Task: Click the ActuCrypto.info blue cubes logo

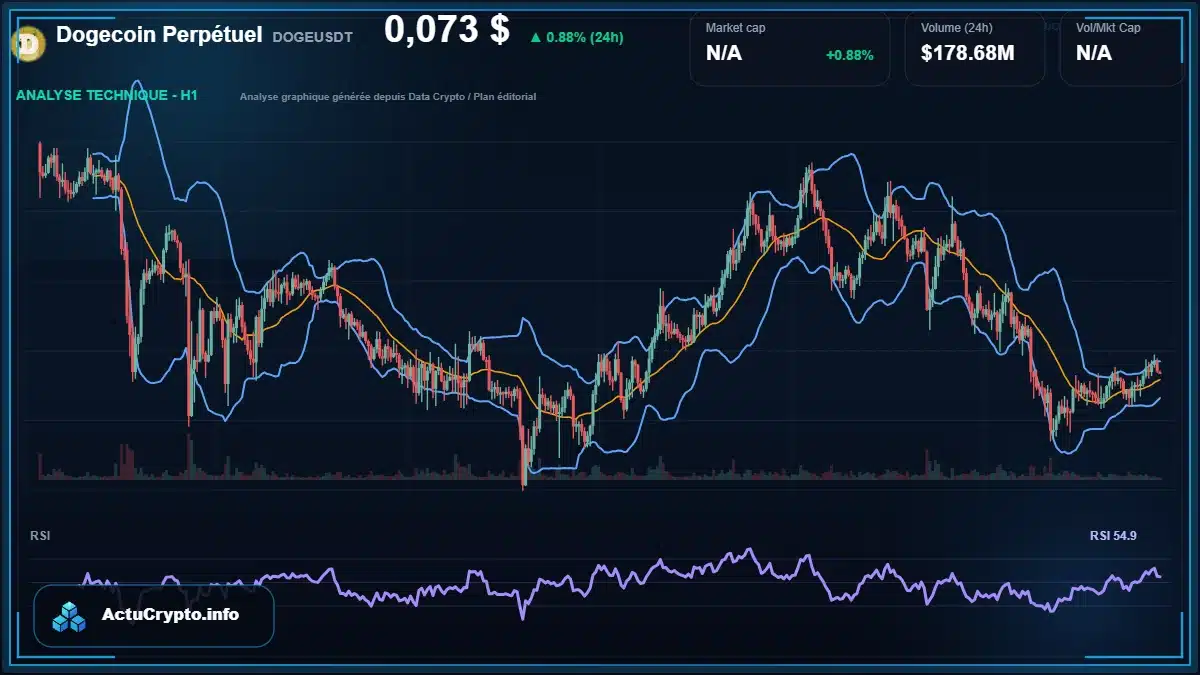Action: 70,616
